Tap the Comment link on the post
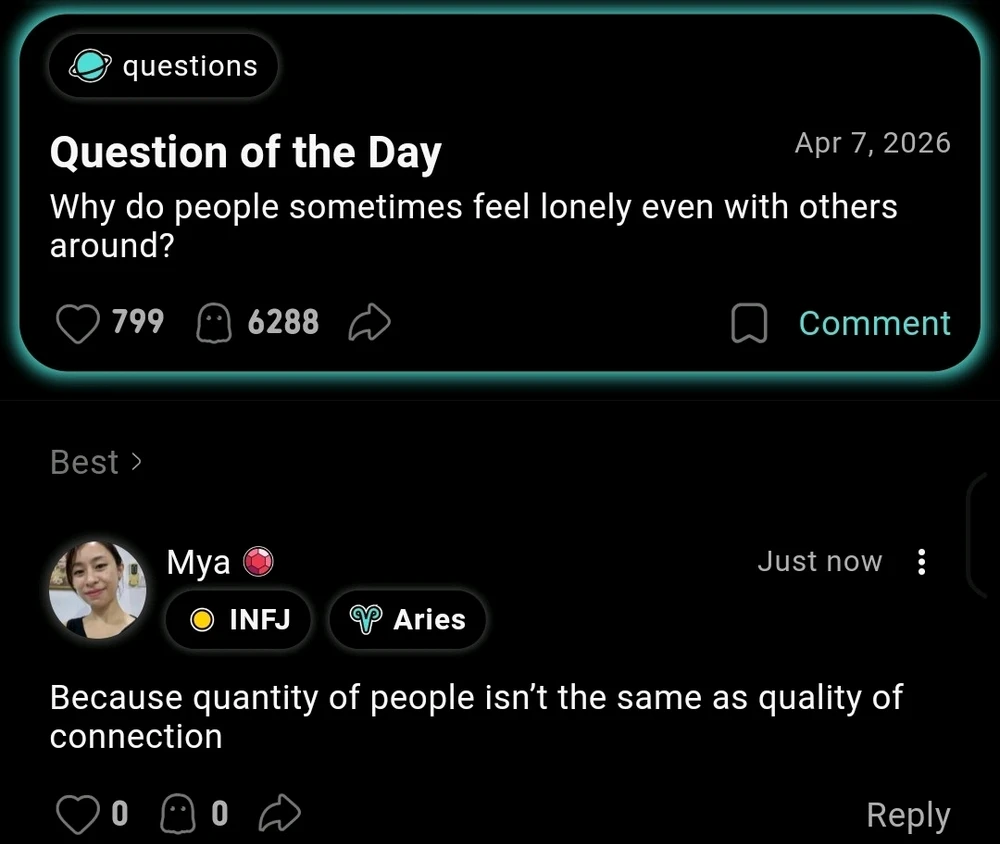 point(874,323)
